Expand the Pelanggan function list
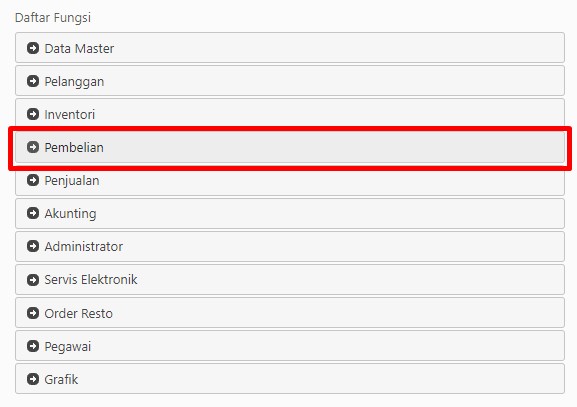The height and width of the screenshot is (407, 577). (290, 81)
